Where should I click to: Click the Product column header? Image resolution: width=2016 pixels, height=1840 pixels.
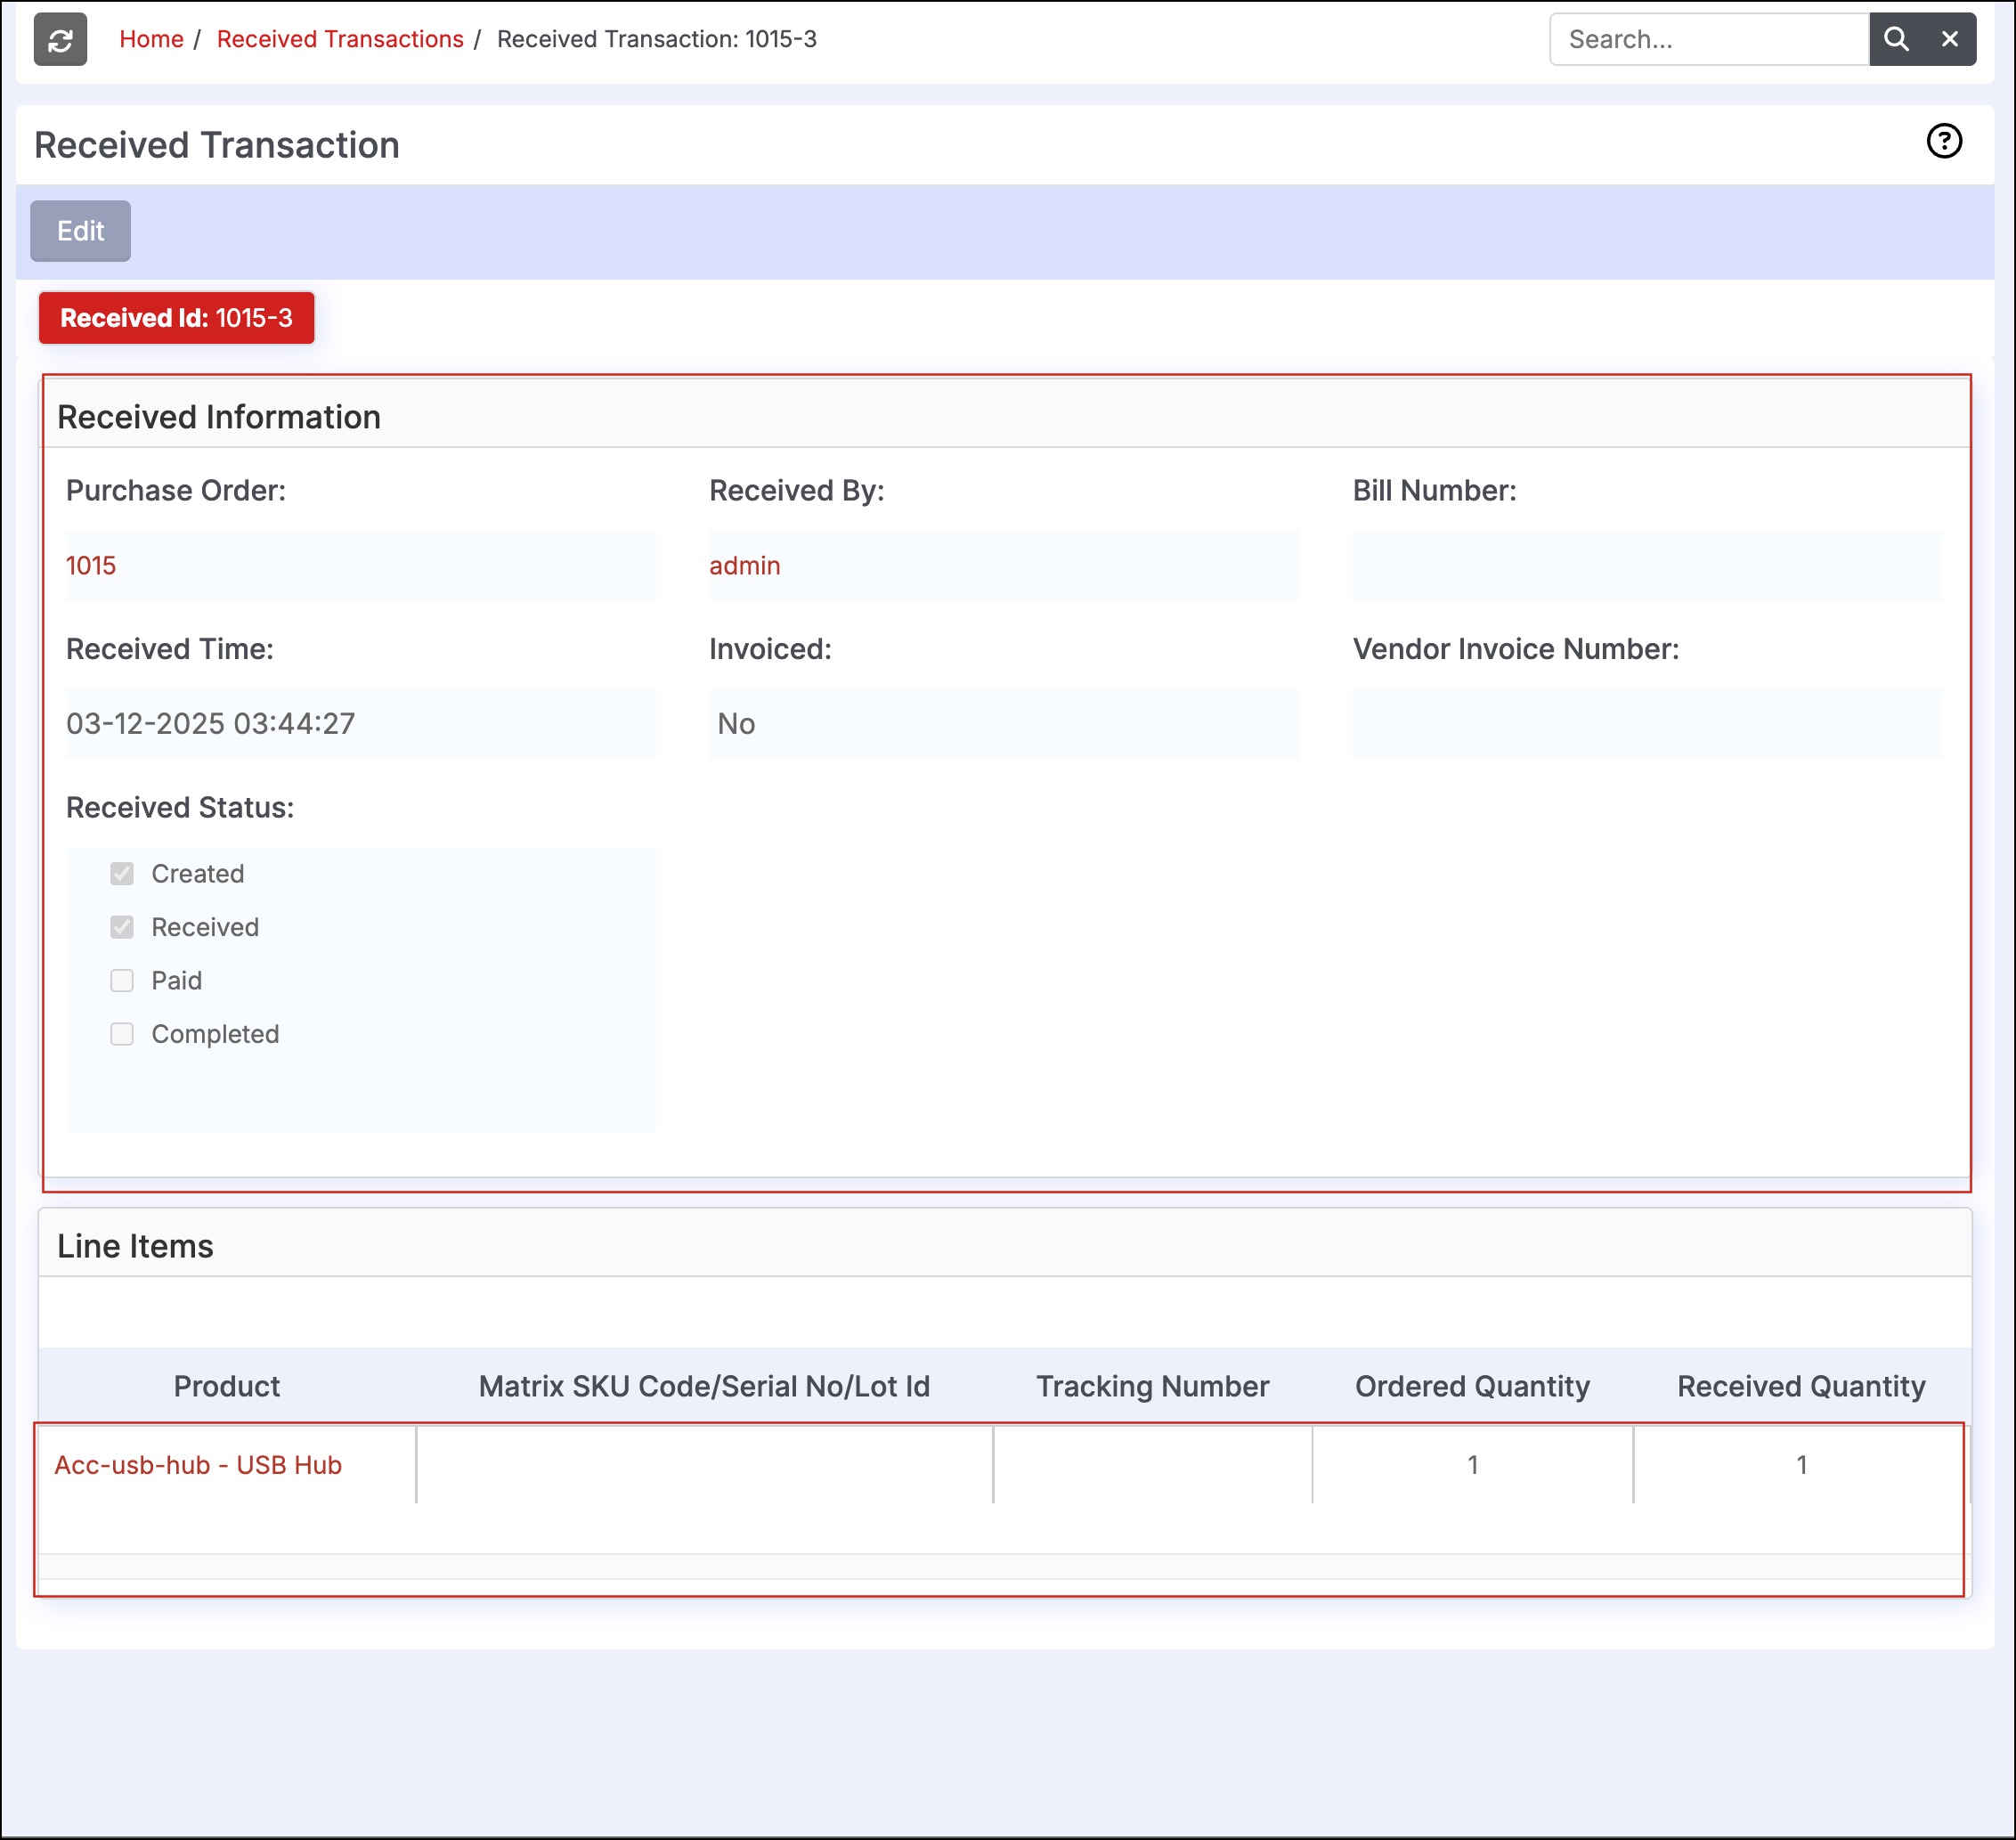click(227, 1386)
